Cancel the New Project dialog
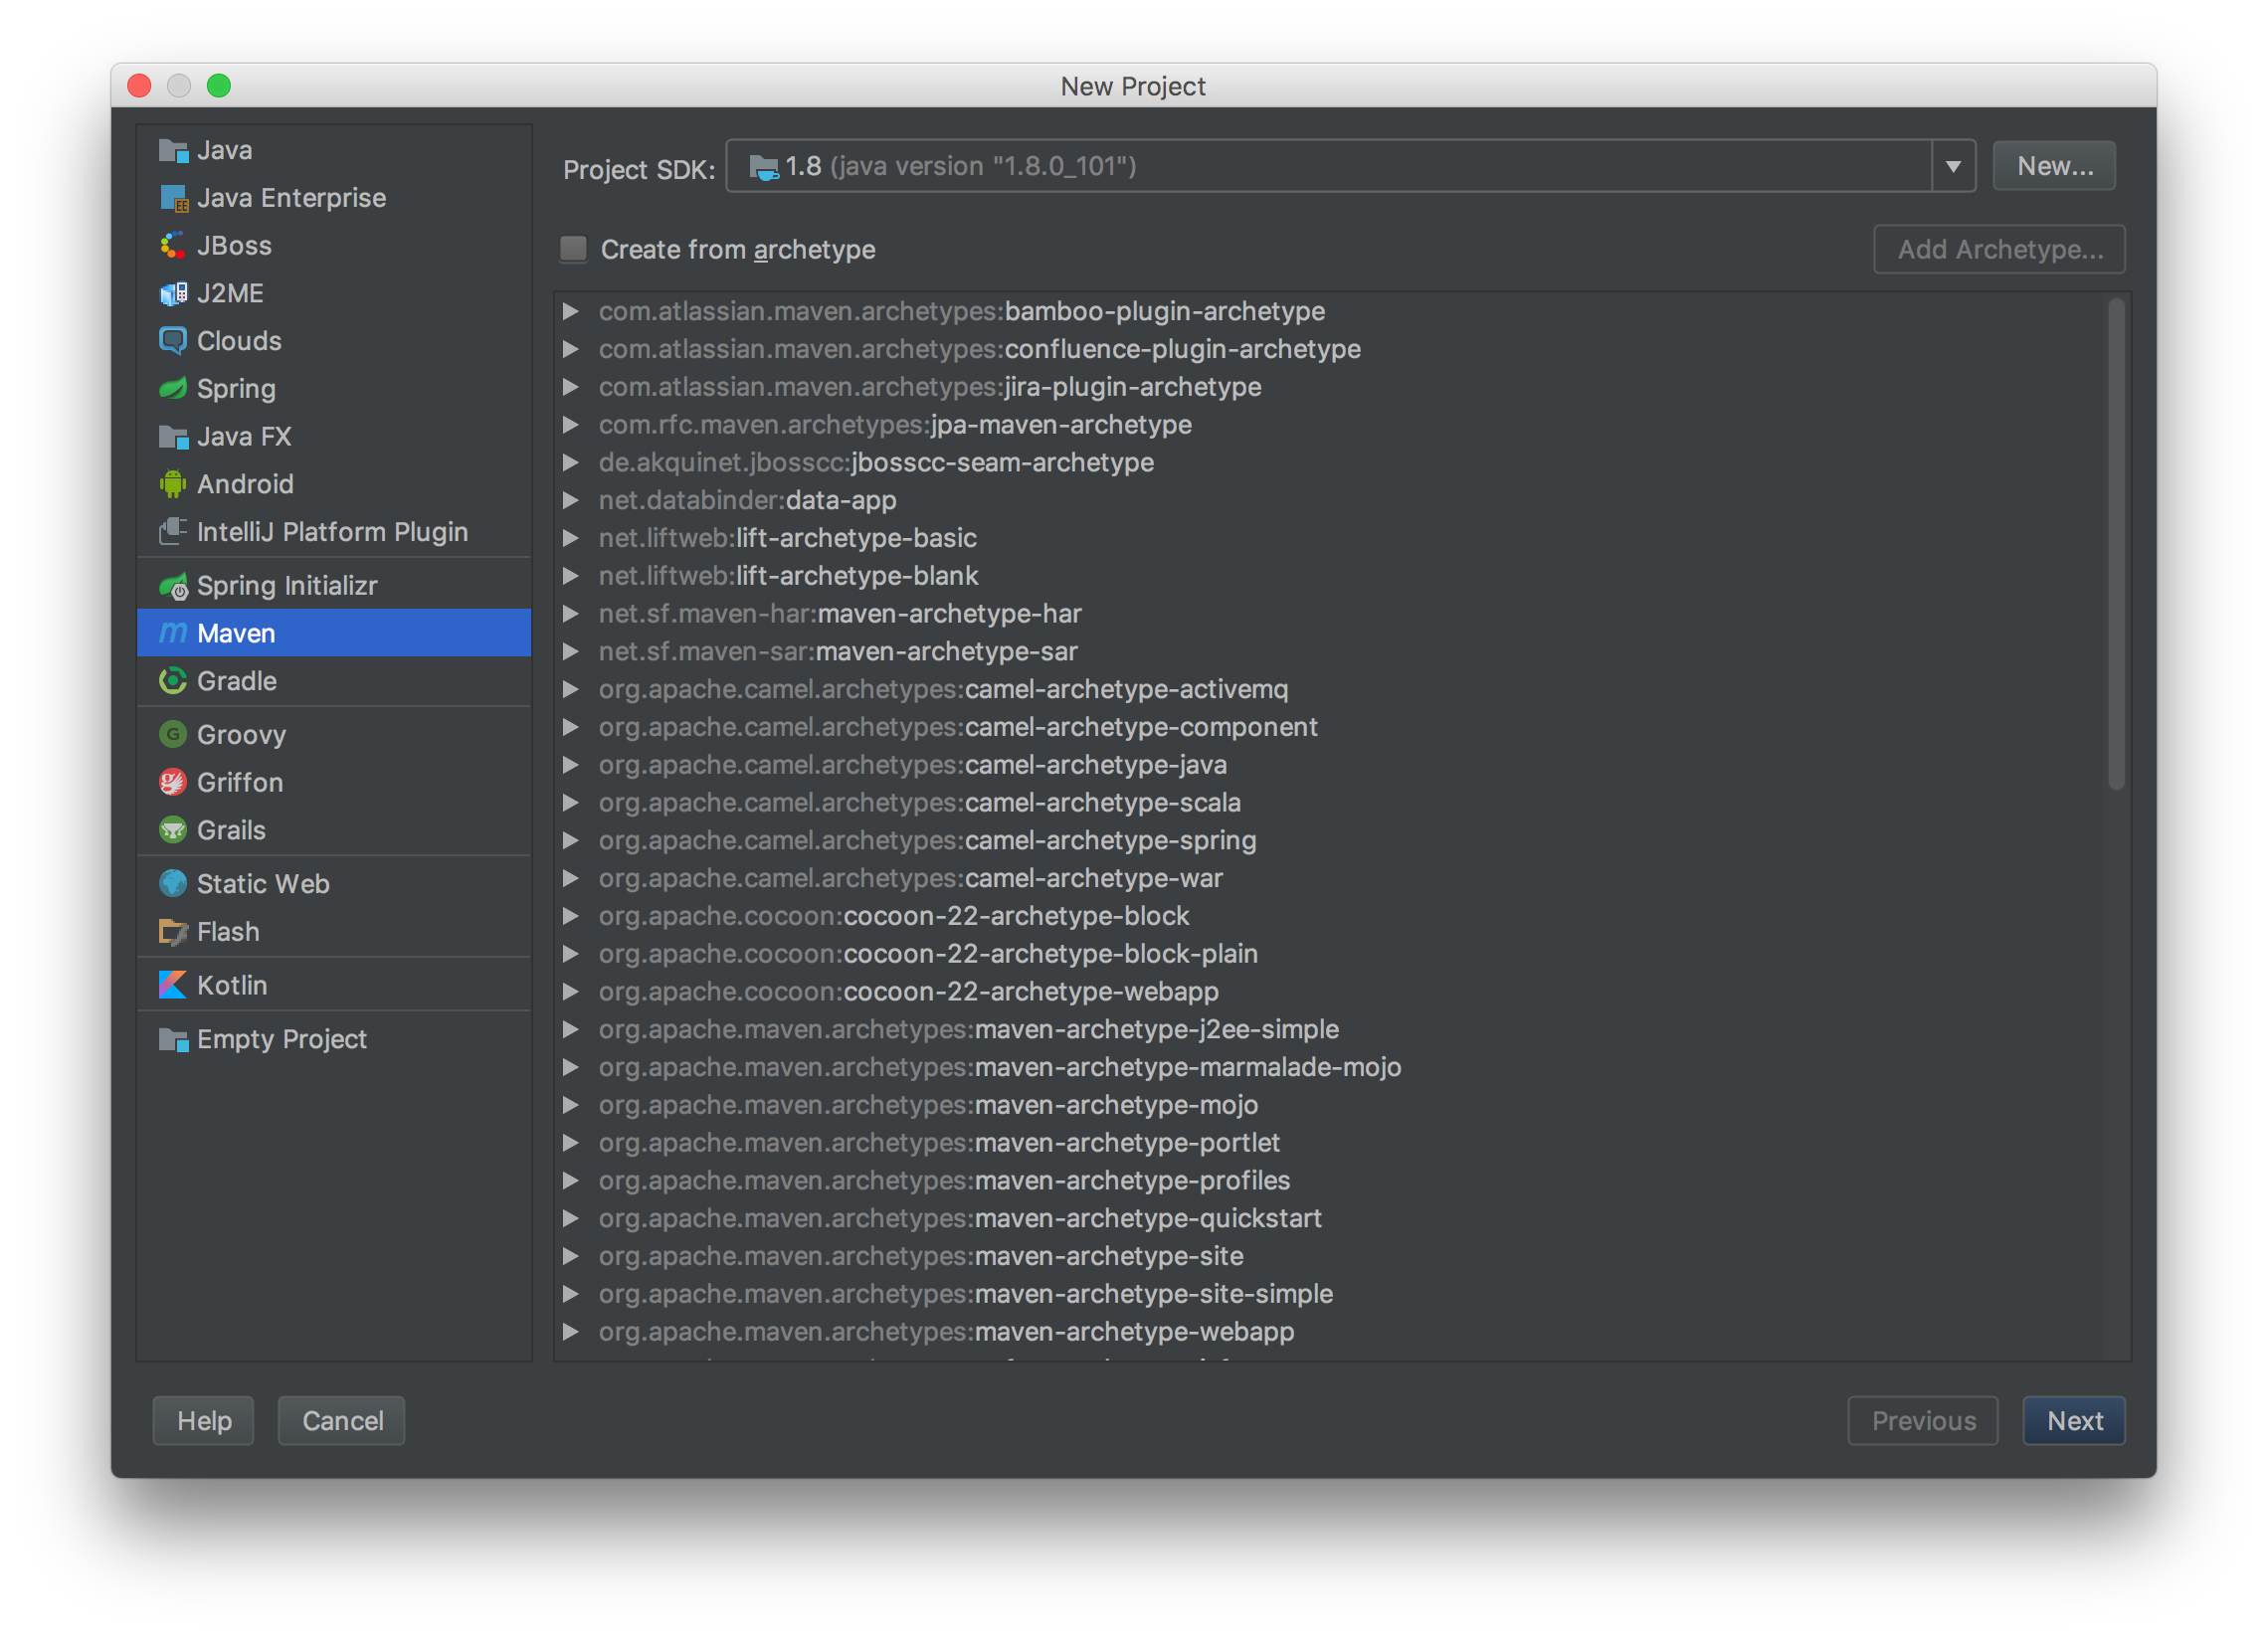 pyautogui.click(x=342, y=1421)
